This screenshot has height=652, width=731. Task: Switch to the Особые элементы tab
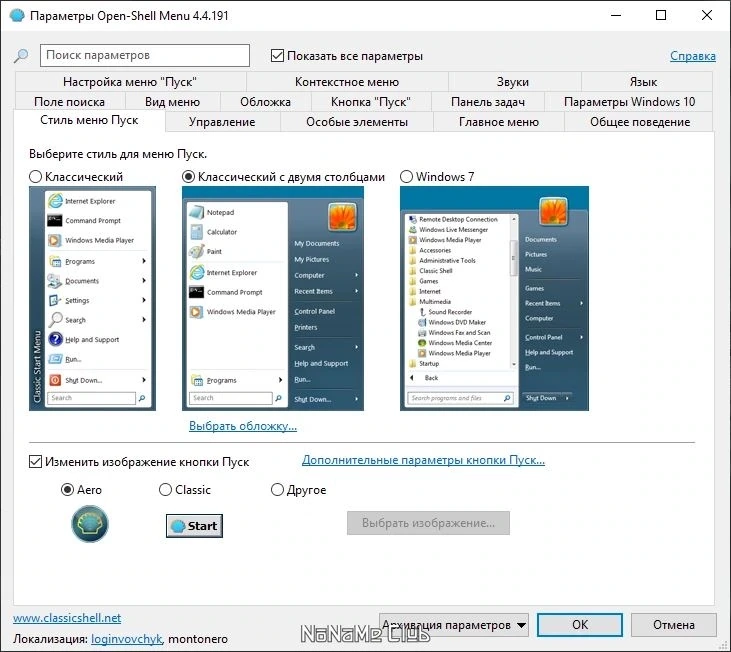(x=357, y=122)
